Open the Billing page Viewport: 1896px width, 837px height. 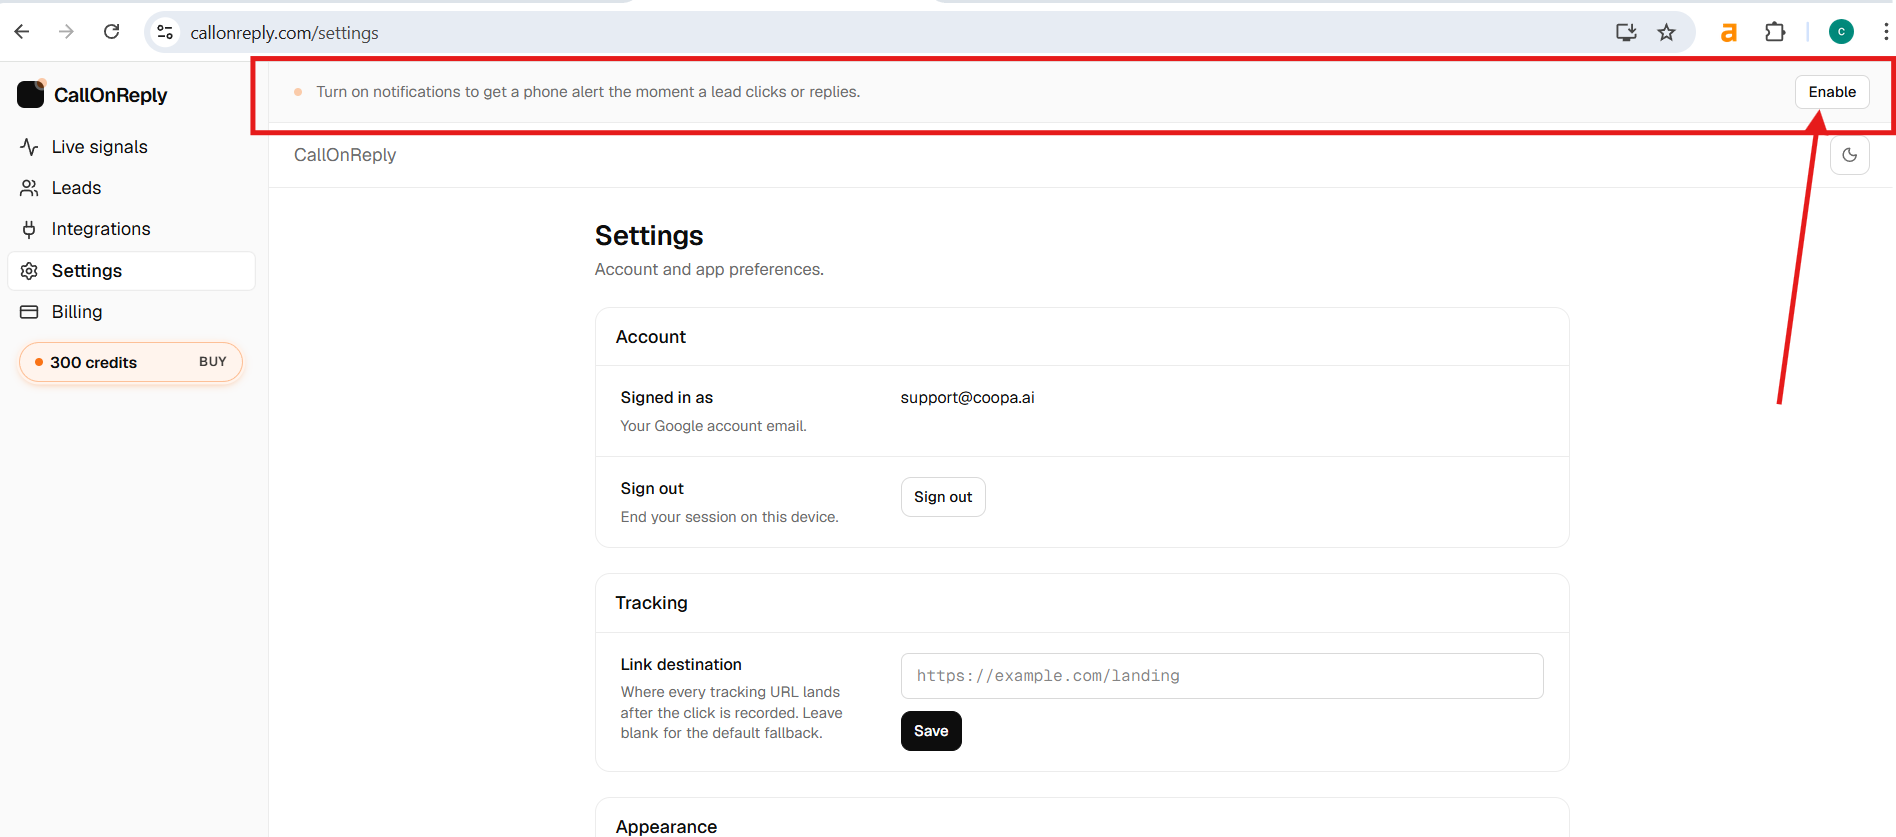coord(131,312)
